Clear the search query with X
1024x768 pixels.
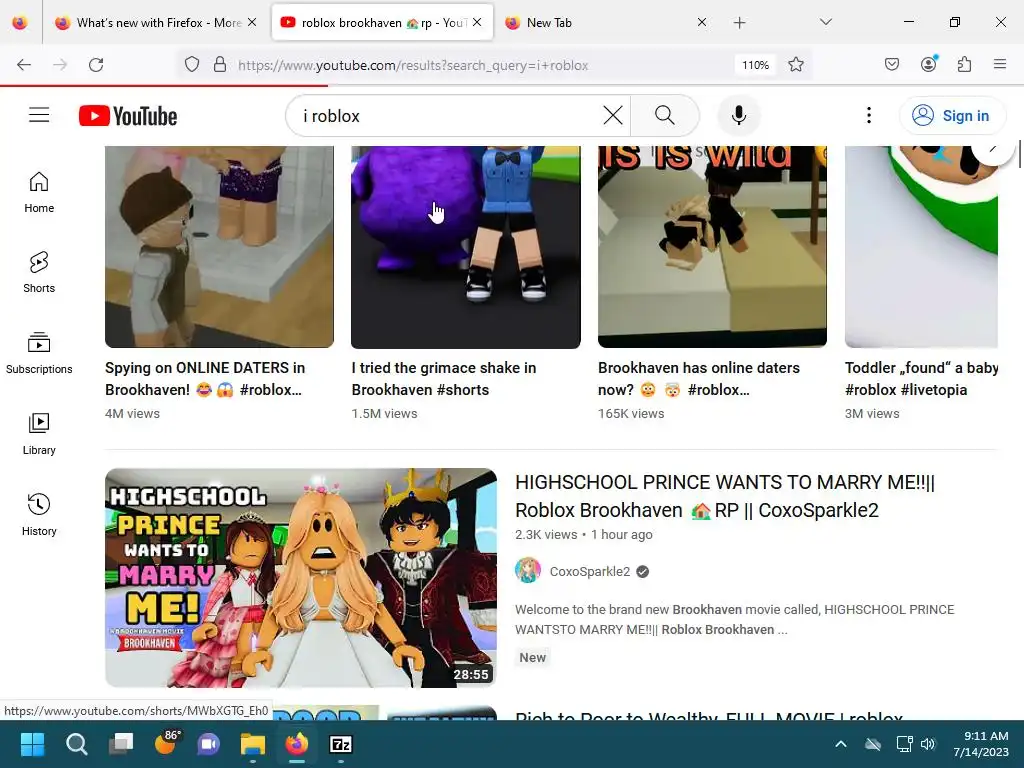(613, 116)
